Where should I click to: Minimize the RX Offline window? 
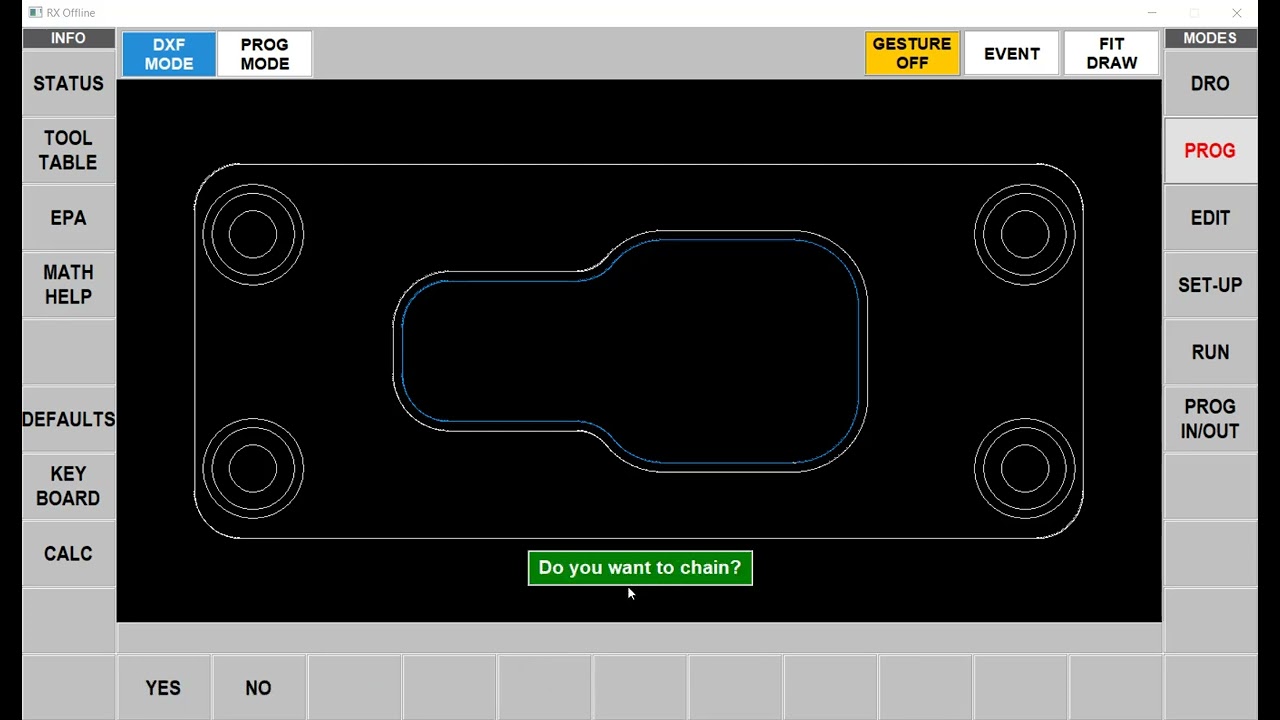(1152, 13)
